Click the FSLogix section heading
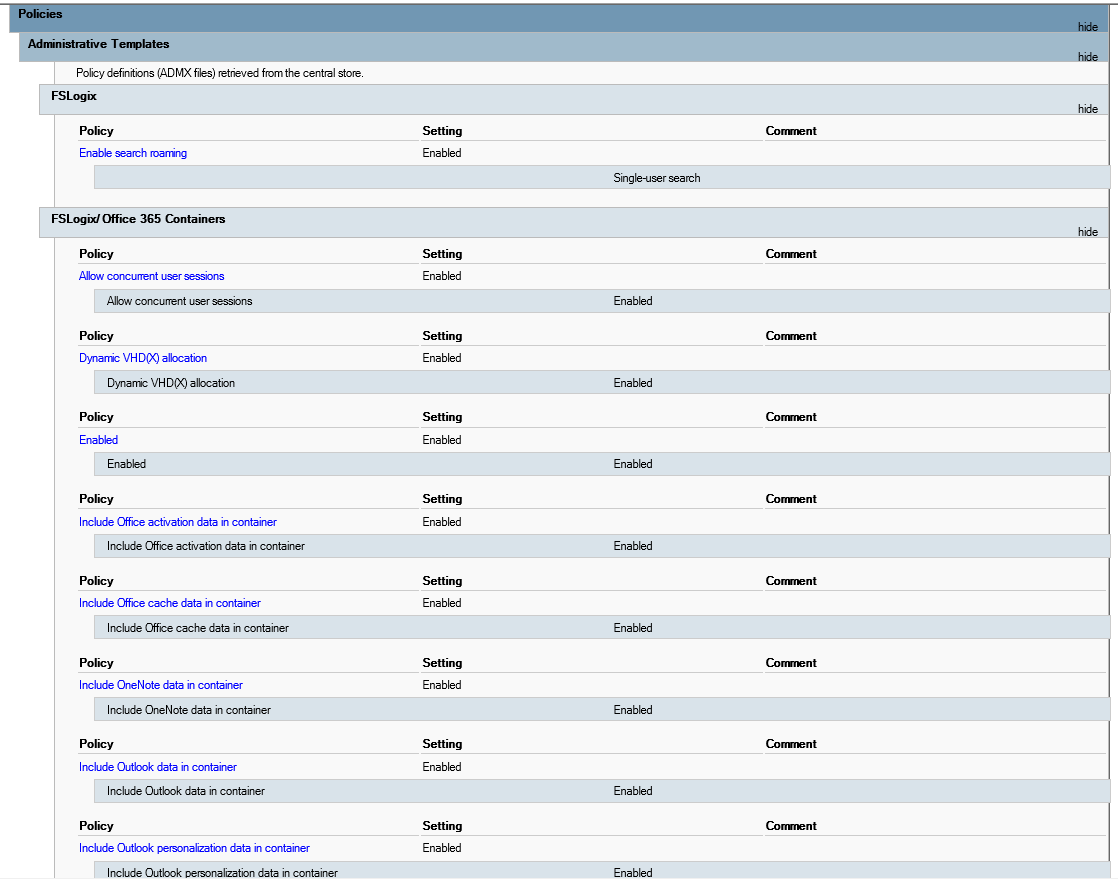The image size is (1118, 886). click(73, 96)
